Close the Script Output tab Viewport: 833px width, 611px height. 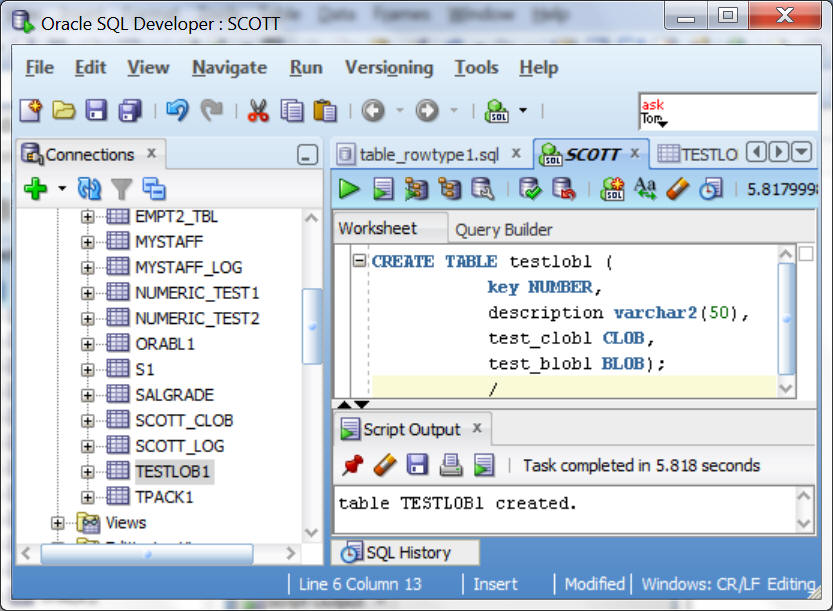(x=477, y=428)
